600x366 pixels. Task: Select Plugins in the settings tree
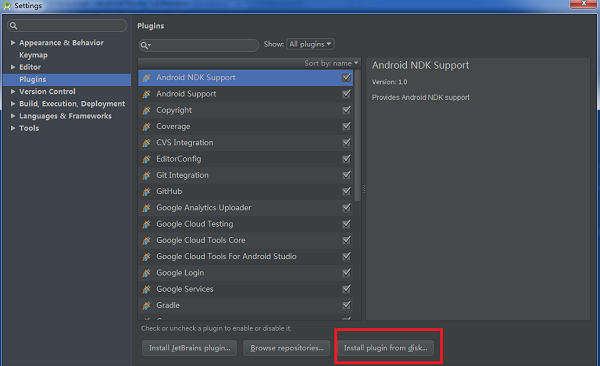pyautogui.click(x=67, y=79)
